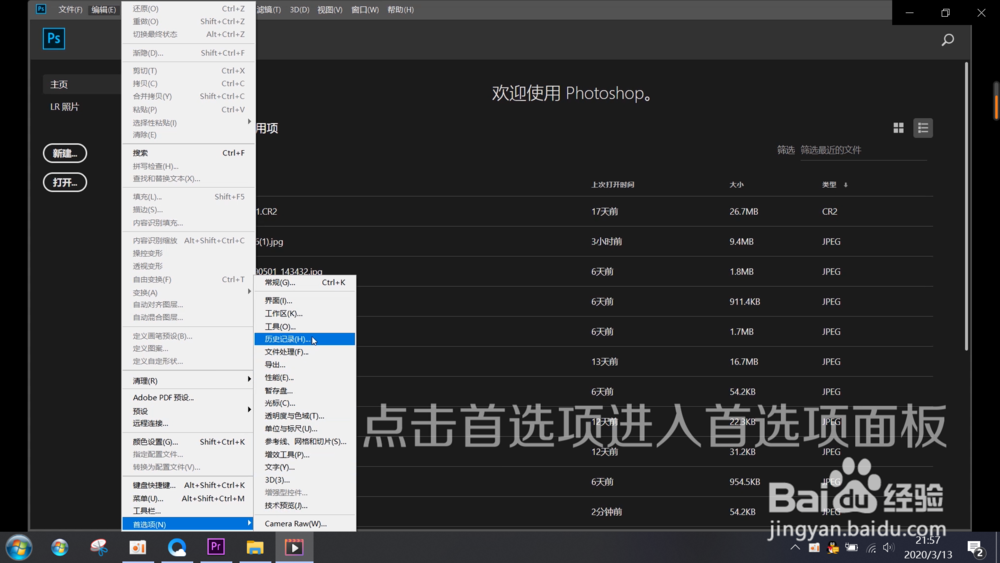
Task: Click the 筛选最近的文件 filter field
Action: click(x=863, y=150)
